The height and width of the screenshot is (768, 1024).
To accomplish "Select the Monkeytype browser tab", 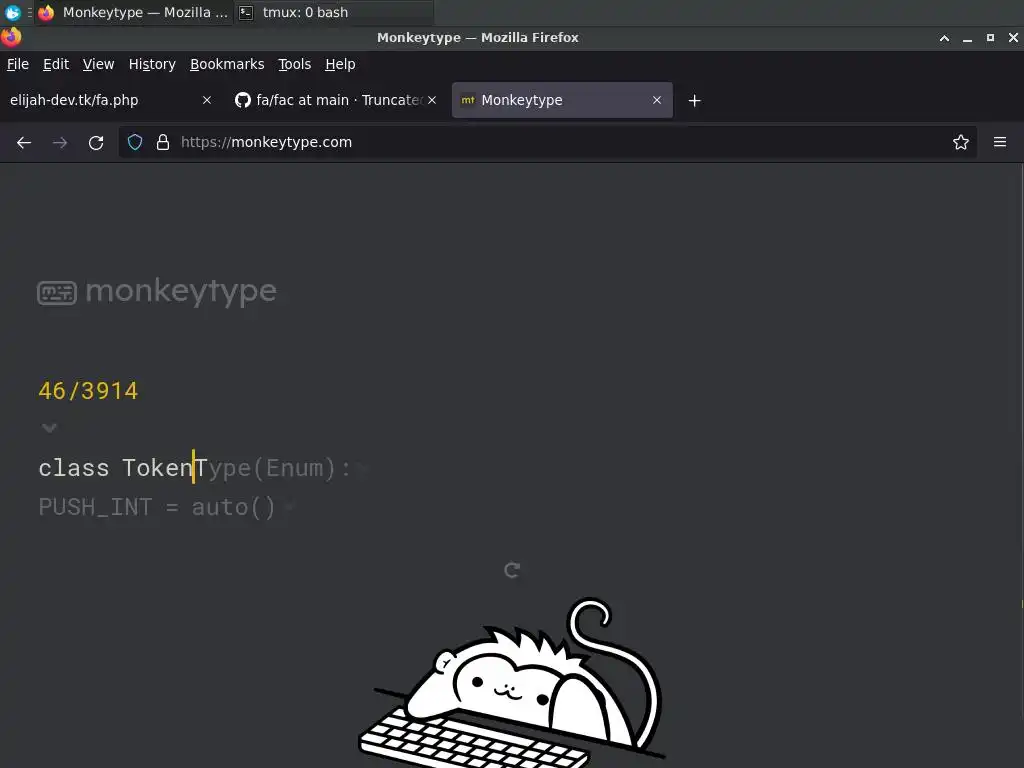I will [x=562, y=100].
